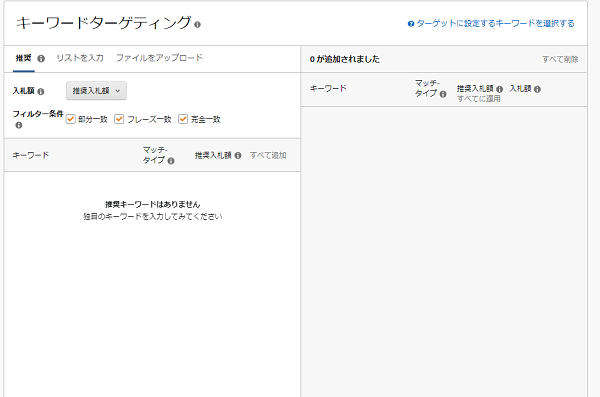
Task: Click info icon beside right マッチタイプ column header
Action: tap(443, 94)
